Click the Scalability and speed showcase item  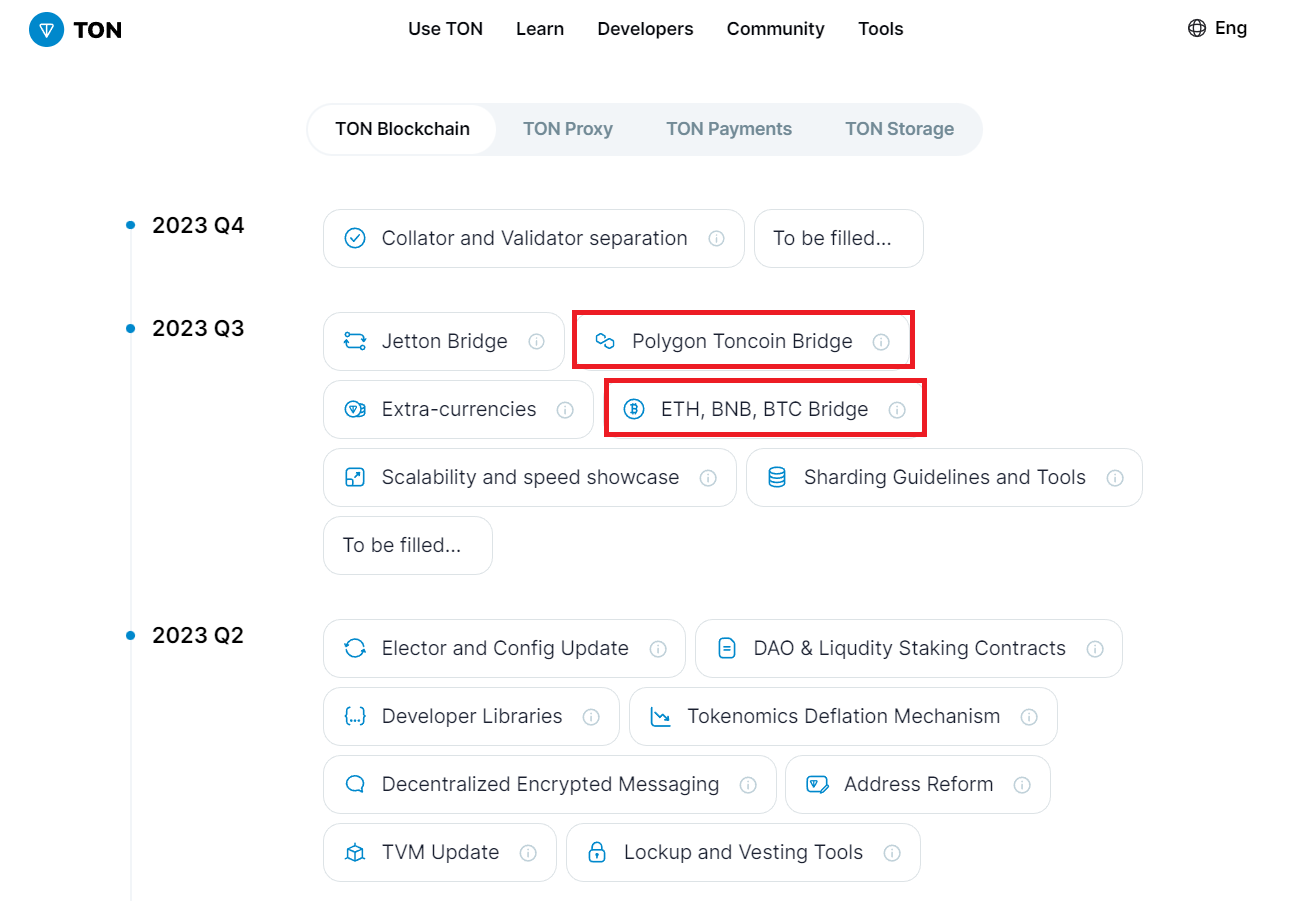pyautogui.click(x=529, y=477)
